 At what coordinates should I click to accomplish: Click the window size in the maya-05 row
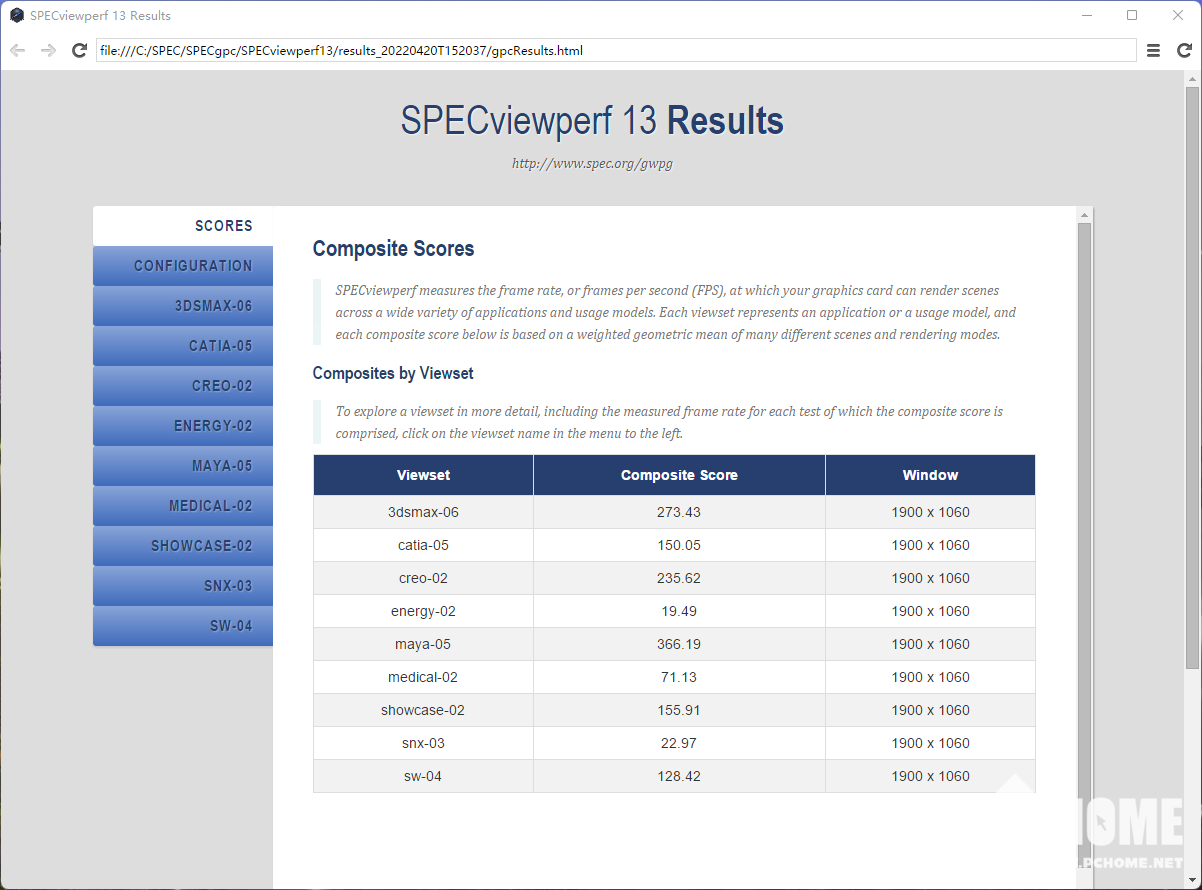click(x=930, y=644)
